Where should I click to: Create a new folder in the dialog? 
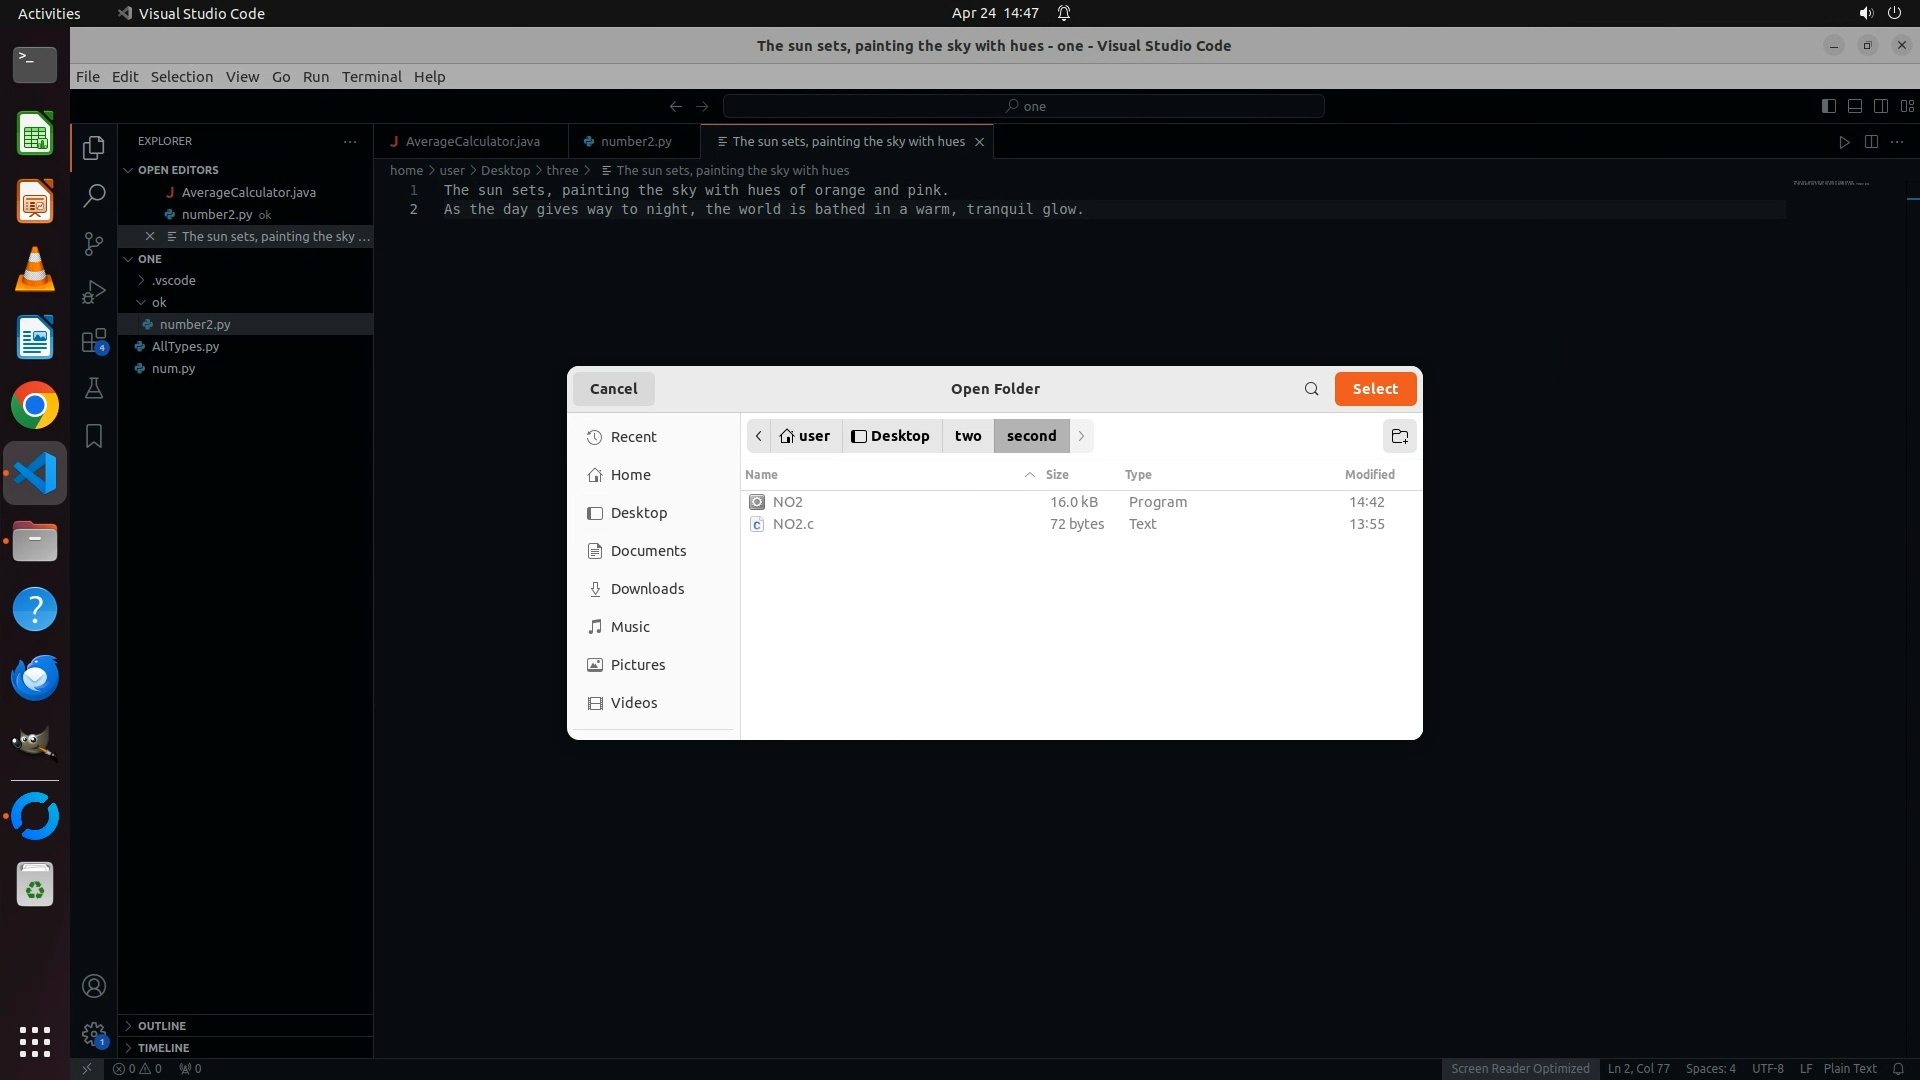pos(1399,436)
